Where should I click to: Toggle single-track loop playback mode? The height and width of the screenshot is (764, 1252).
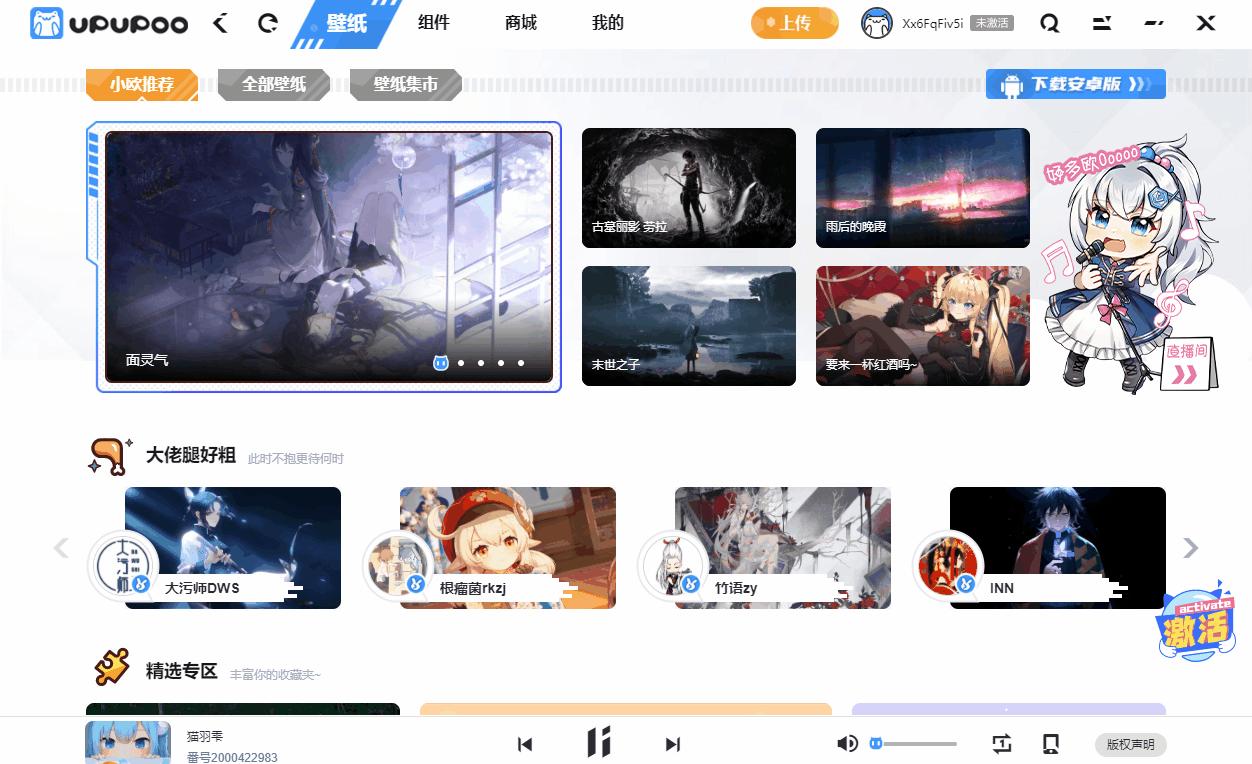coord(1002,744)
